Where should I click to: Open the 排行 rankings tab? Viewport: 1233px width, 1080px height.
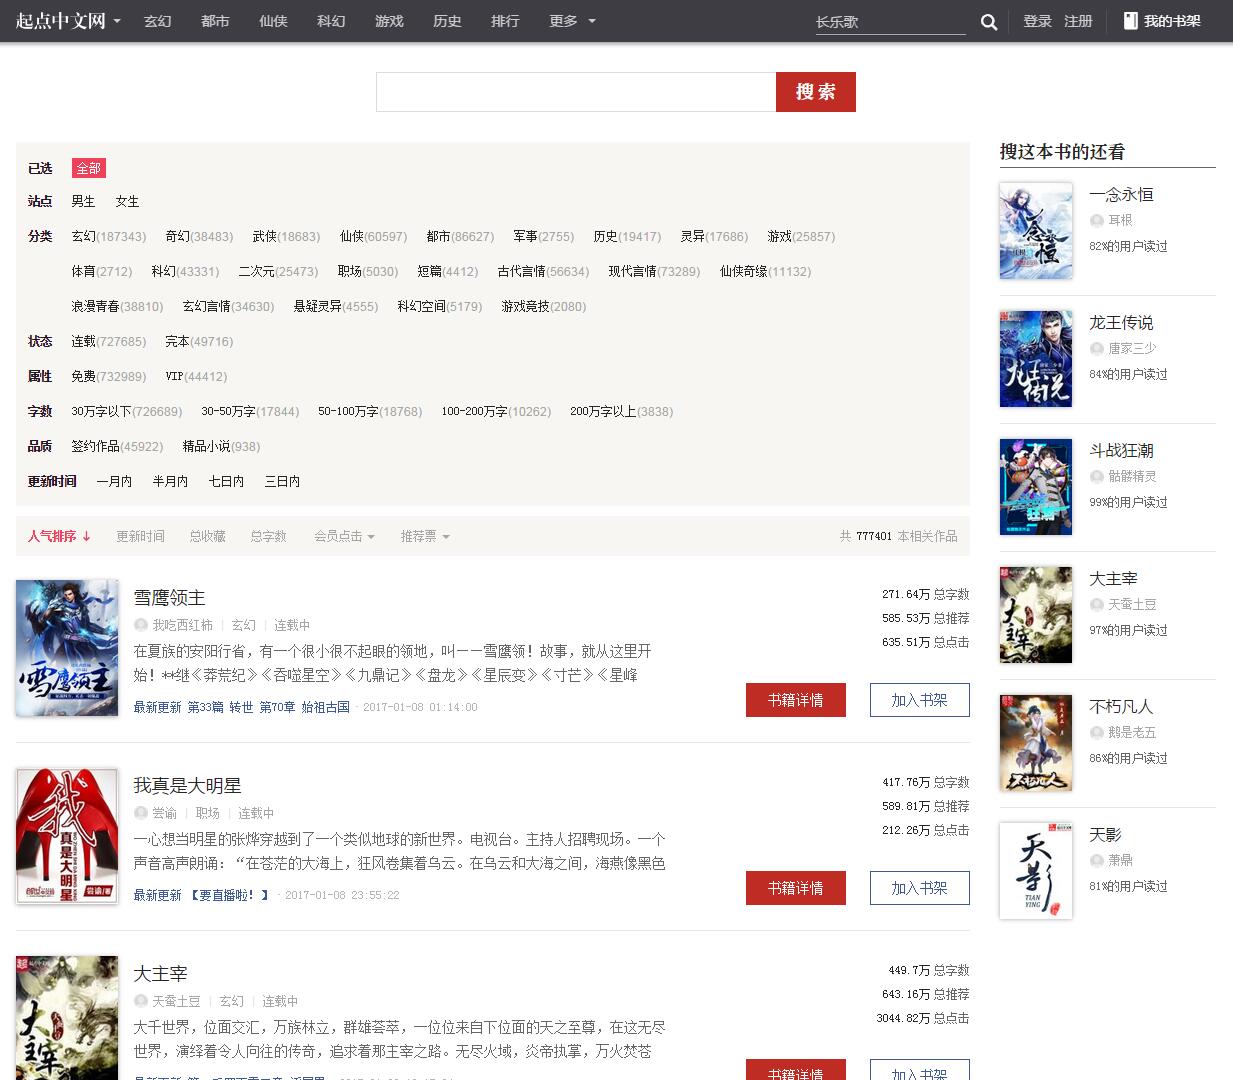point(505,21)
